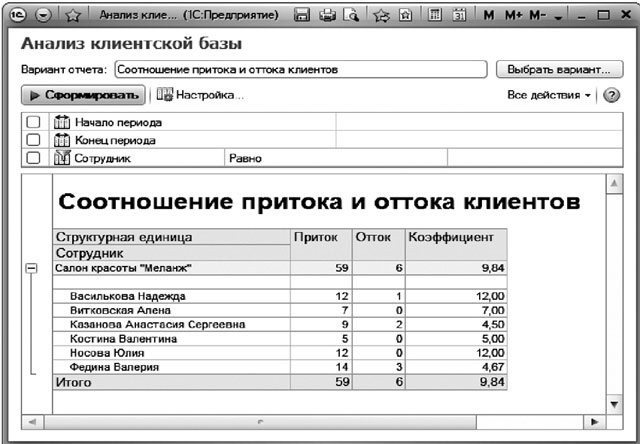Select the Салон красоты "Меланж" row

[x=280, y=268]
